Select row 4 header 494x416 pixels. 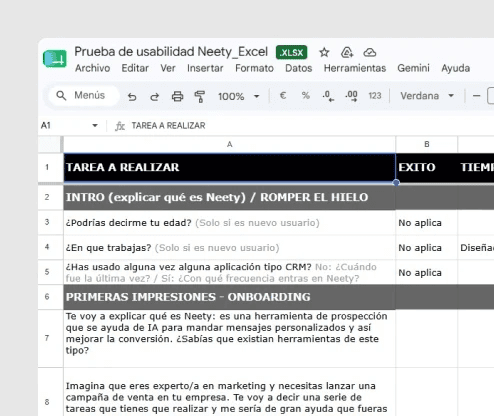(x=47, y=247)
